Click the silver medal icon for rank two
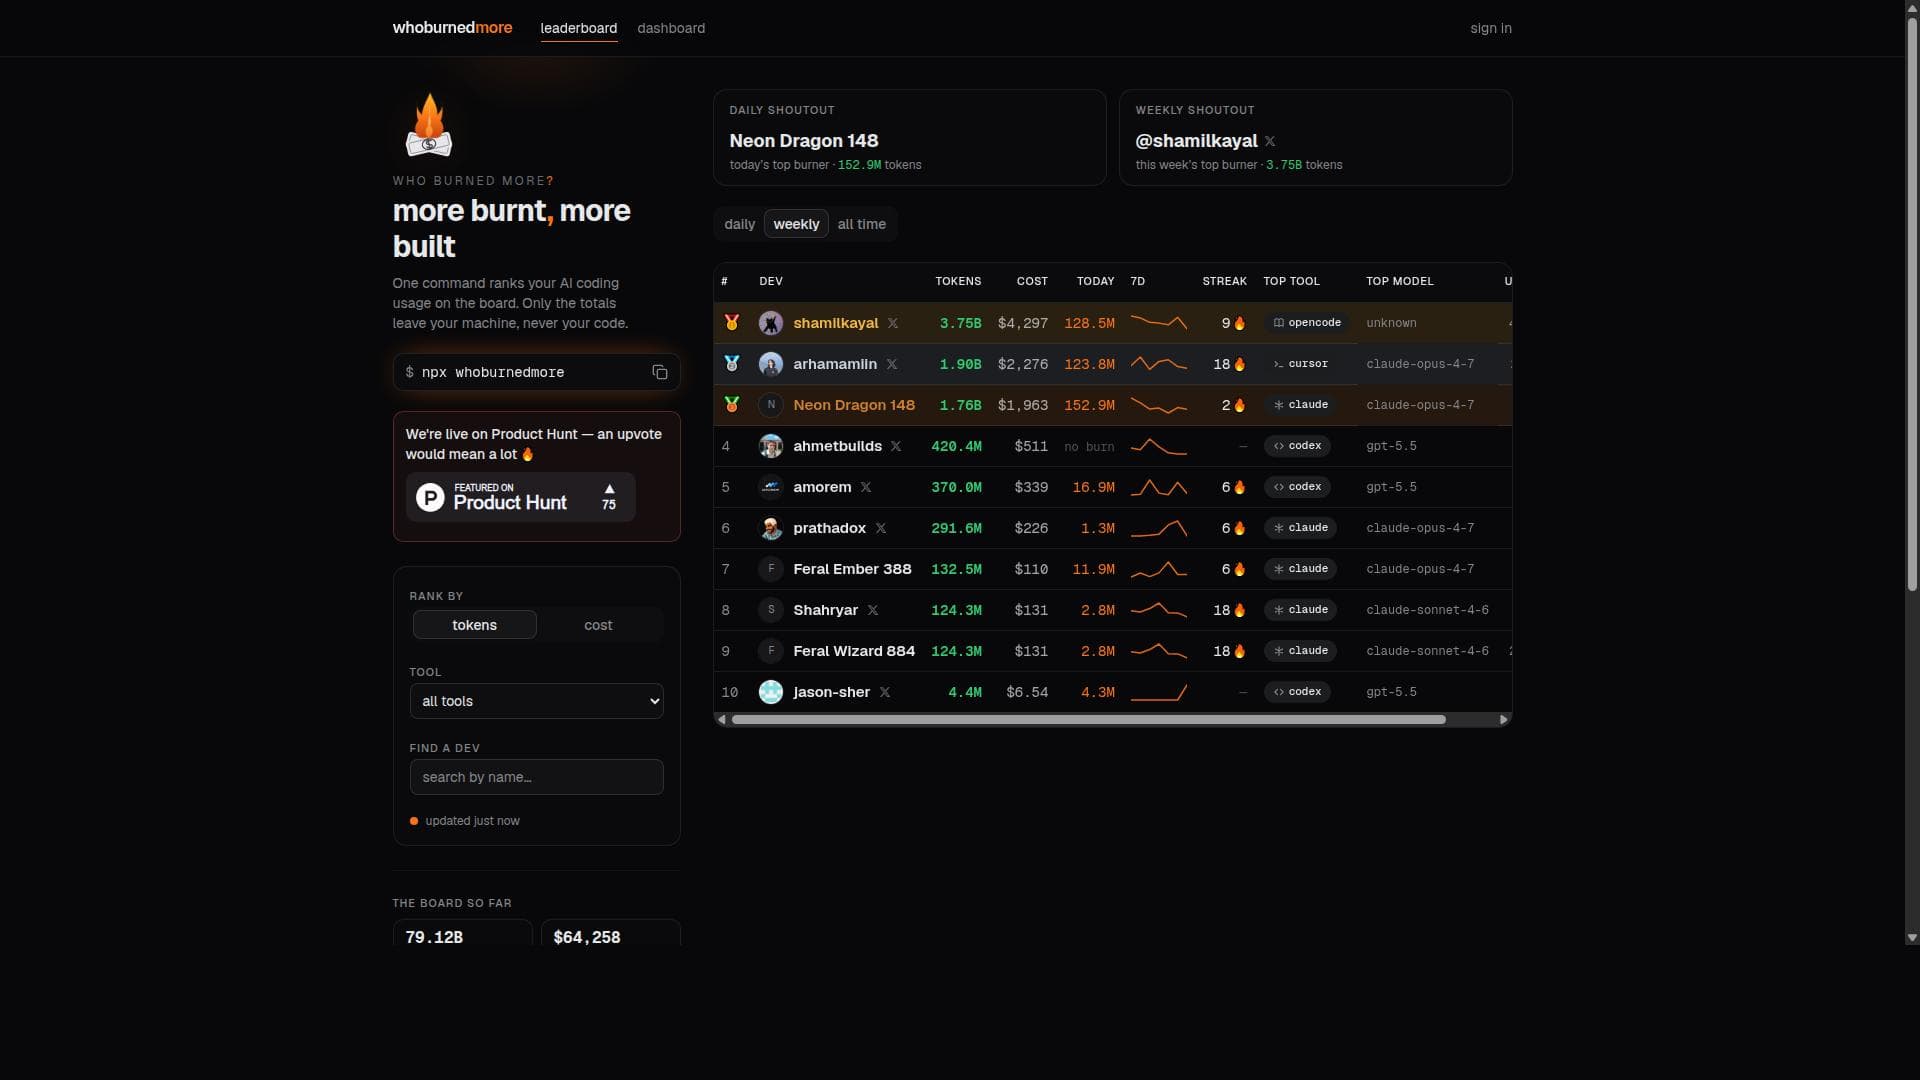The width and height of the screenshot is (1920, 1080). (x=732, y=363)
